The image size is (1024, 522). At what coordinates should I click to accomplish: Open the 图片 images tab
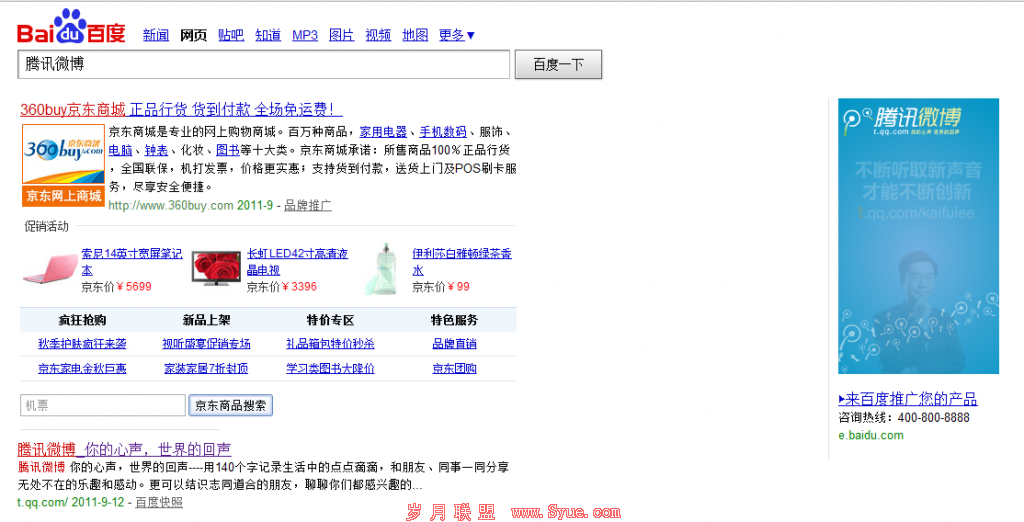[342, 35]
